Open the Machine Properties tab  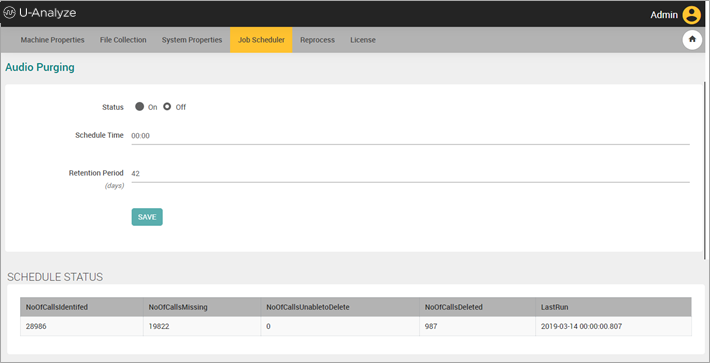pos(53,40)
